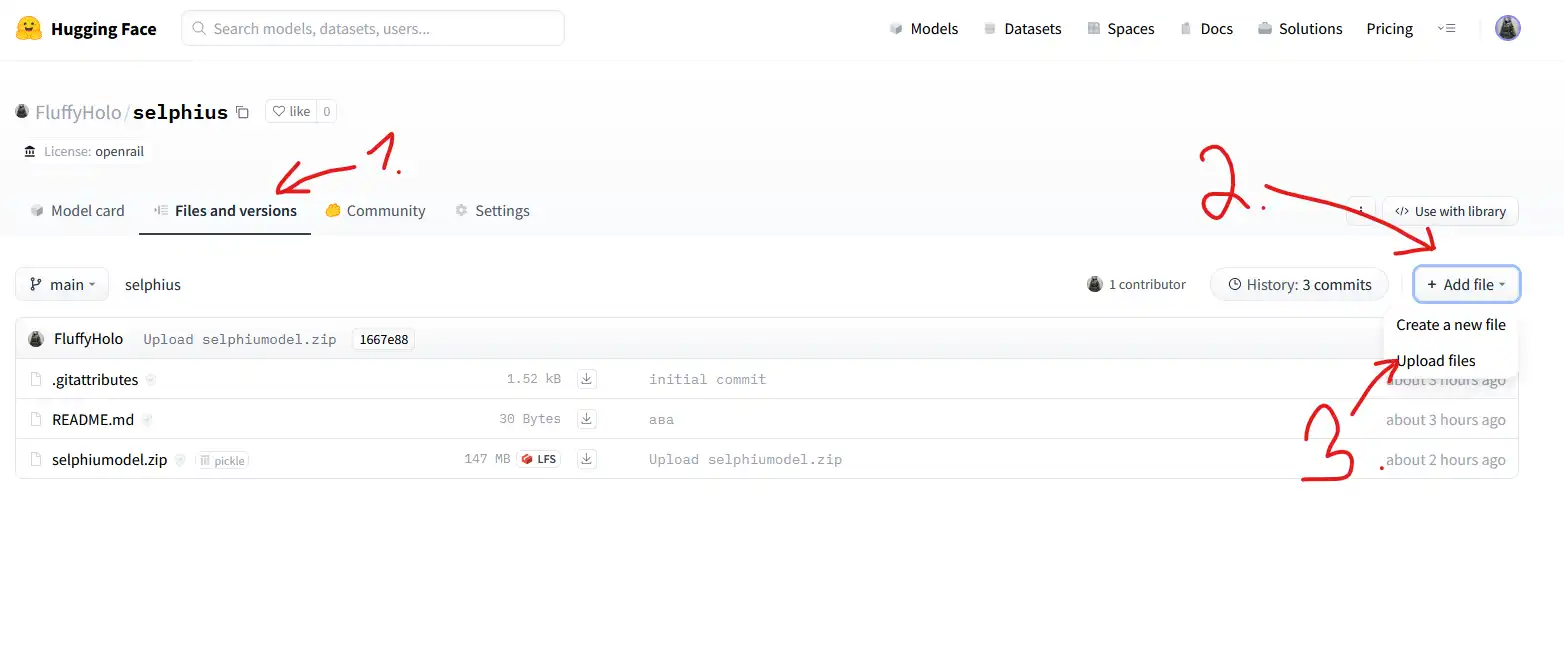This screenshot has height=660, width=1564.
Task: Download README.md using its download icon
Action: (588, 419)
